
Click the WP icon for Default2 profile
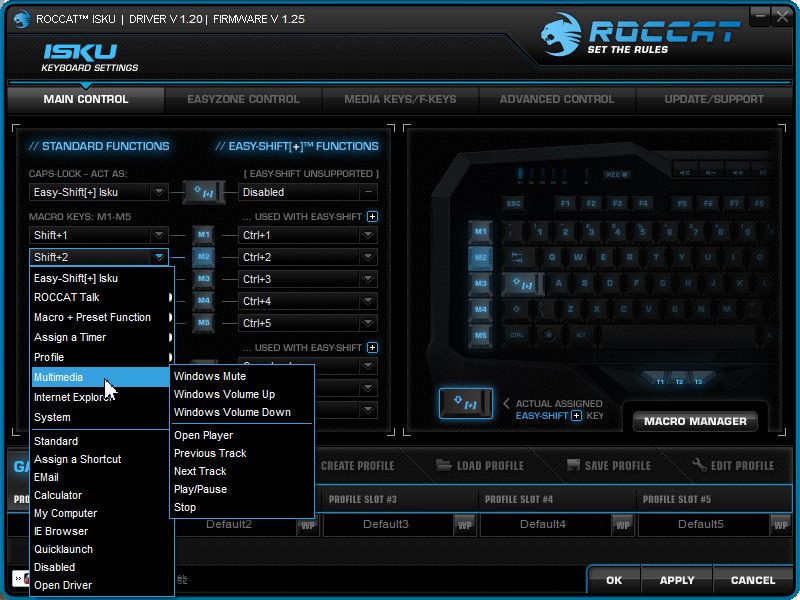[x=308, y=524]
